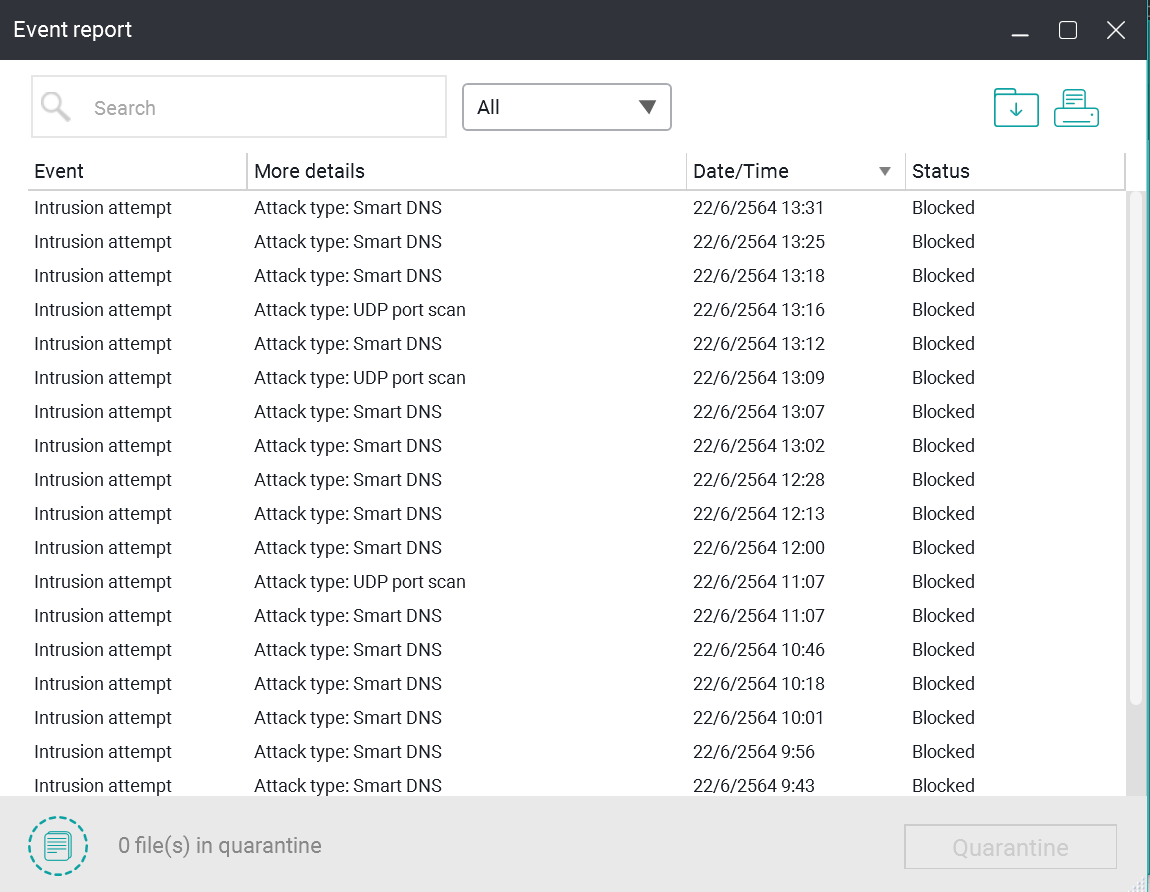Toggle Date/Time sort order arrow
Image resolution: width=1150 pixels, height=892 pixels.
(x=884, y=172)
